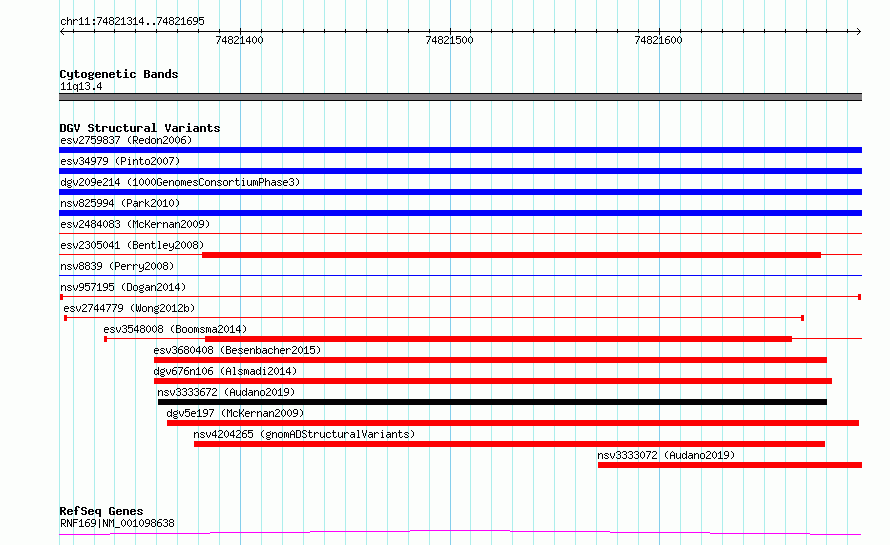This screenshot has height=545, width=890.
Task: Click the esv34979 (Pinto2007) variant label
Action: 120,161
